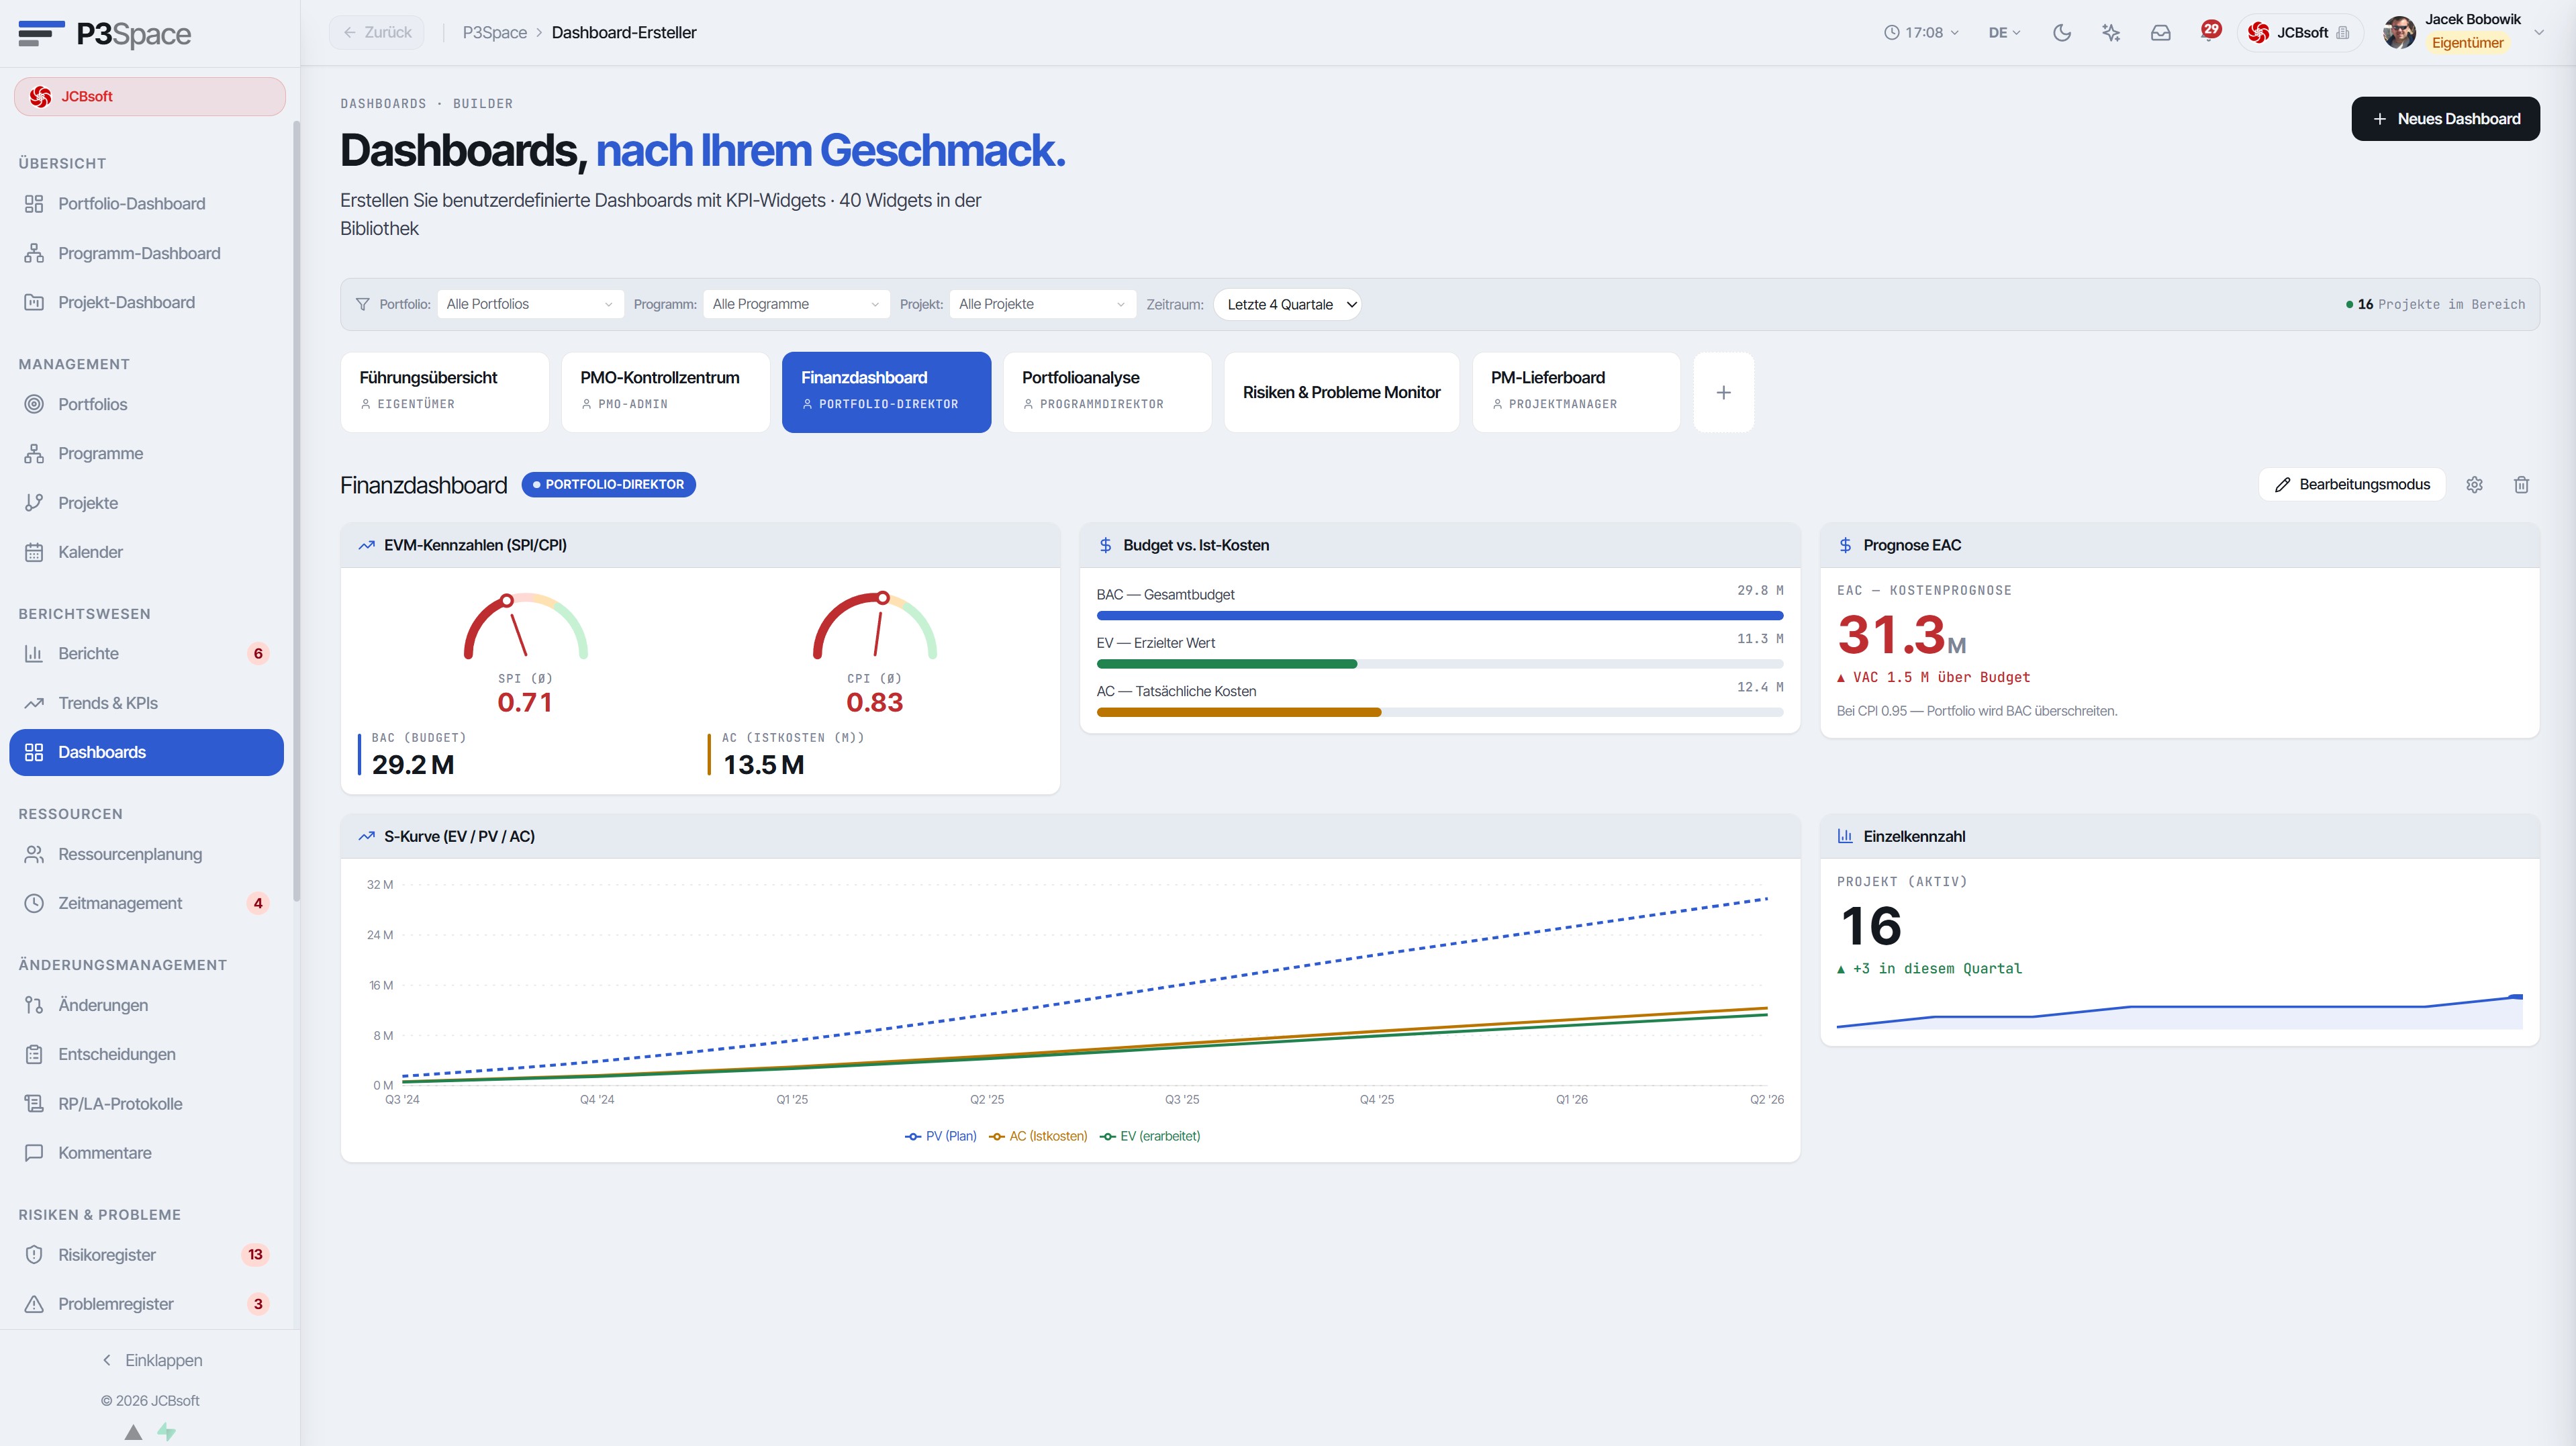Click the Prognose EAC dollar icon
The width and height of the screenshot is (2576, 1446).
click(1845, 546)
